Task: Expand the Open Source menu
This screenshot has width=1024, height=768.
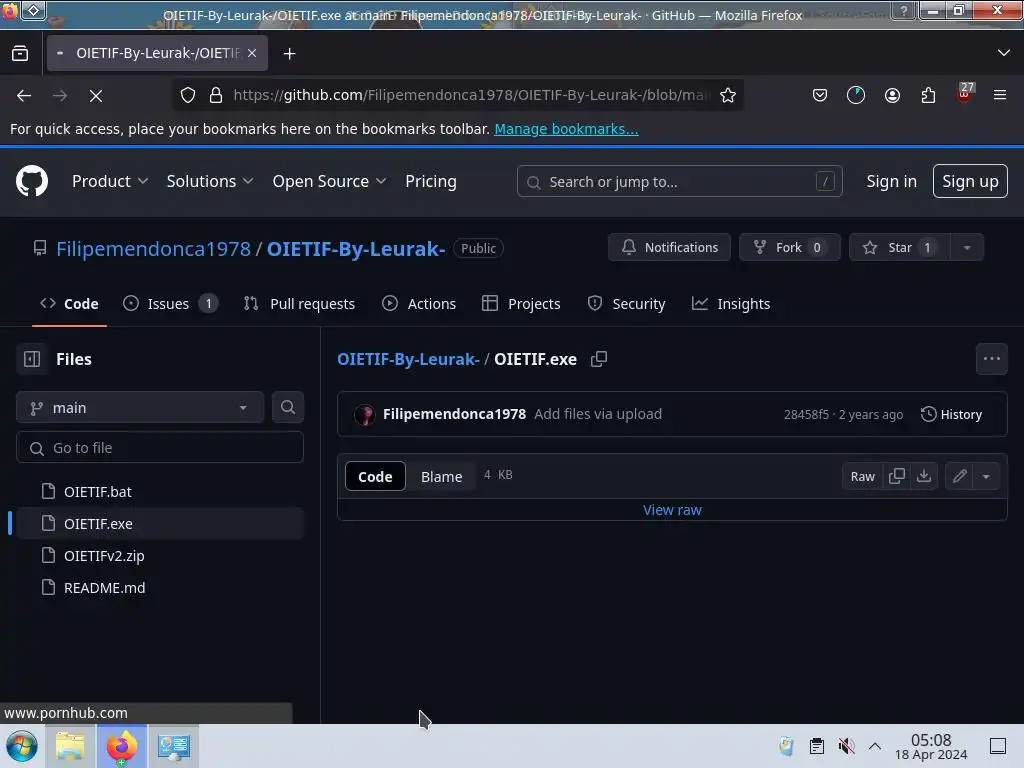Action: [329, 181]
